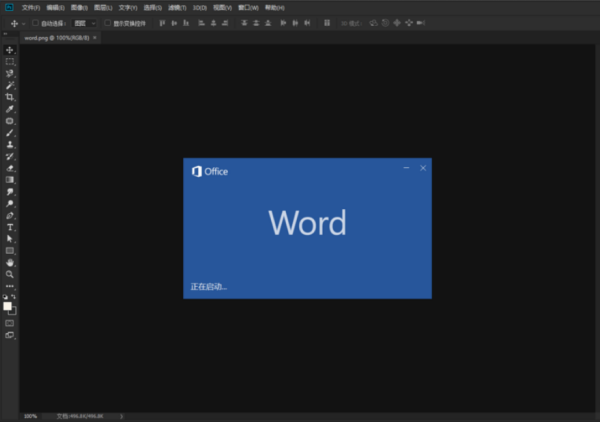Select the Path Selection arrow tool
The width and height of the screenshot is (600, 422).
[x=10, y=239]
